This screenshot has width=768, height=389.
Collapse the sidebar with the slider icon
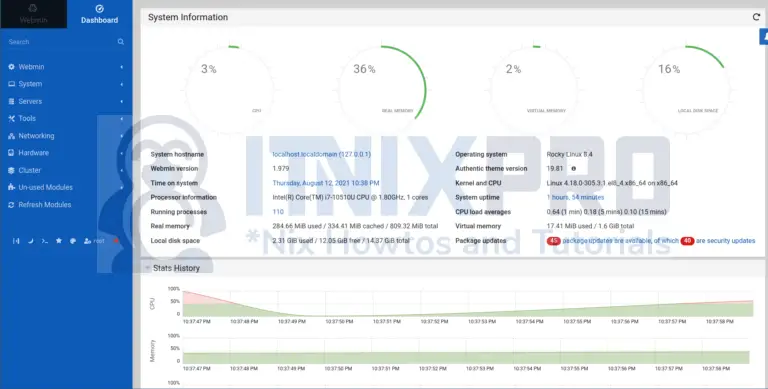(x=16, y=241)
